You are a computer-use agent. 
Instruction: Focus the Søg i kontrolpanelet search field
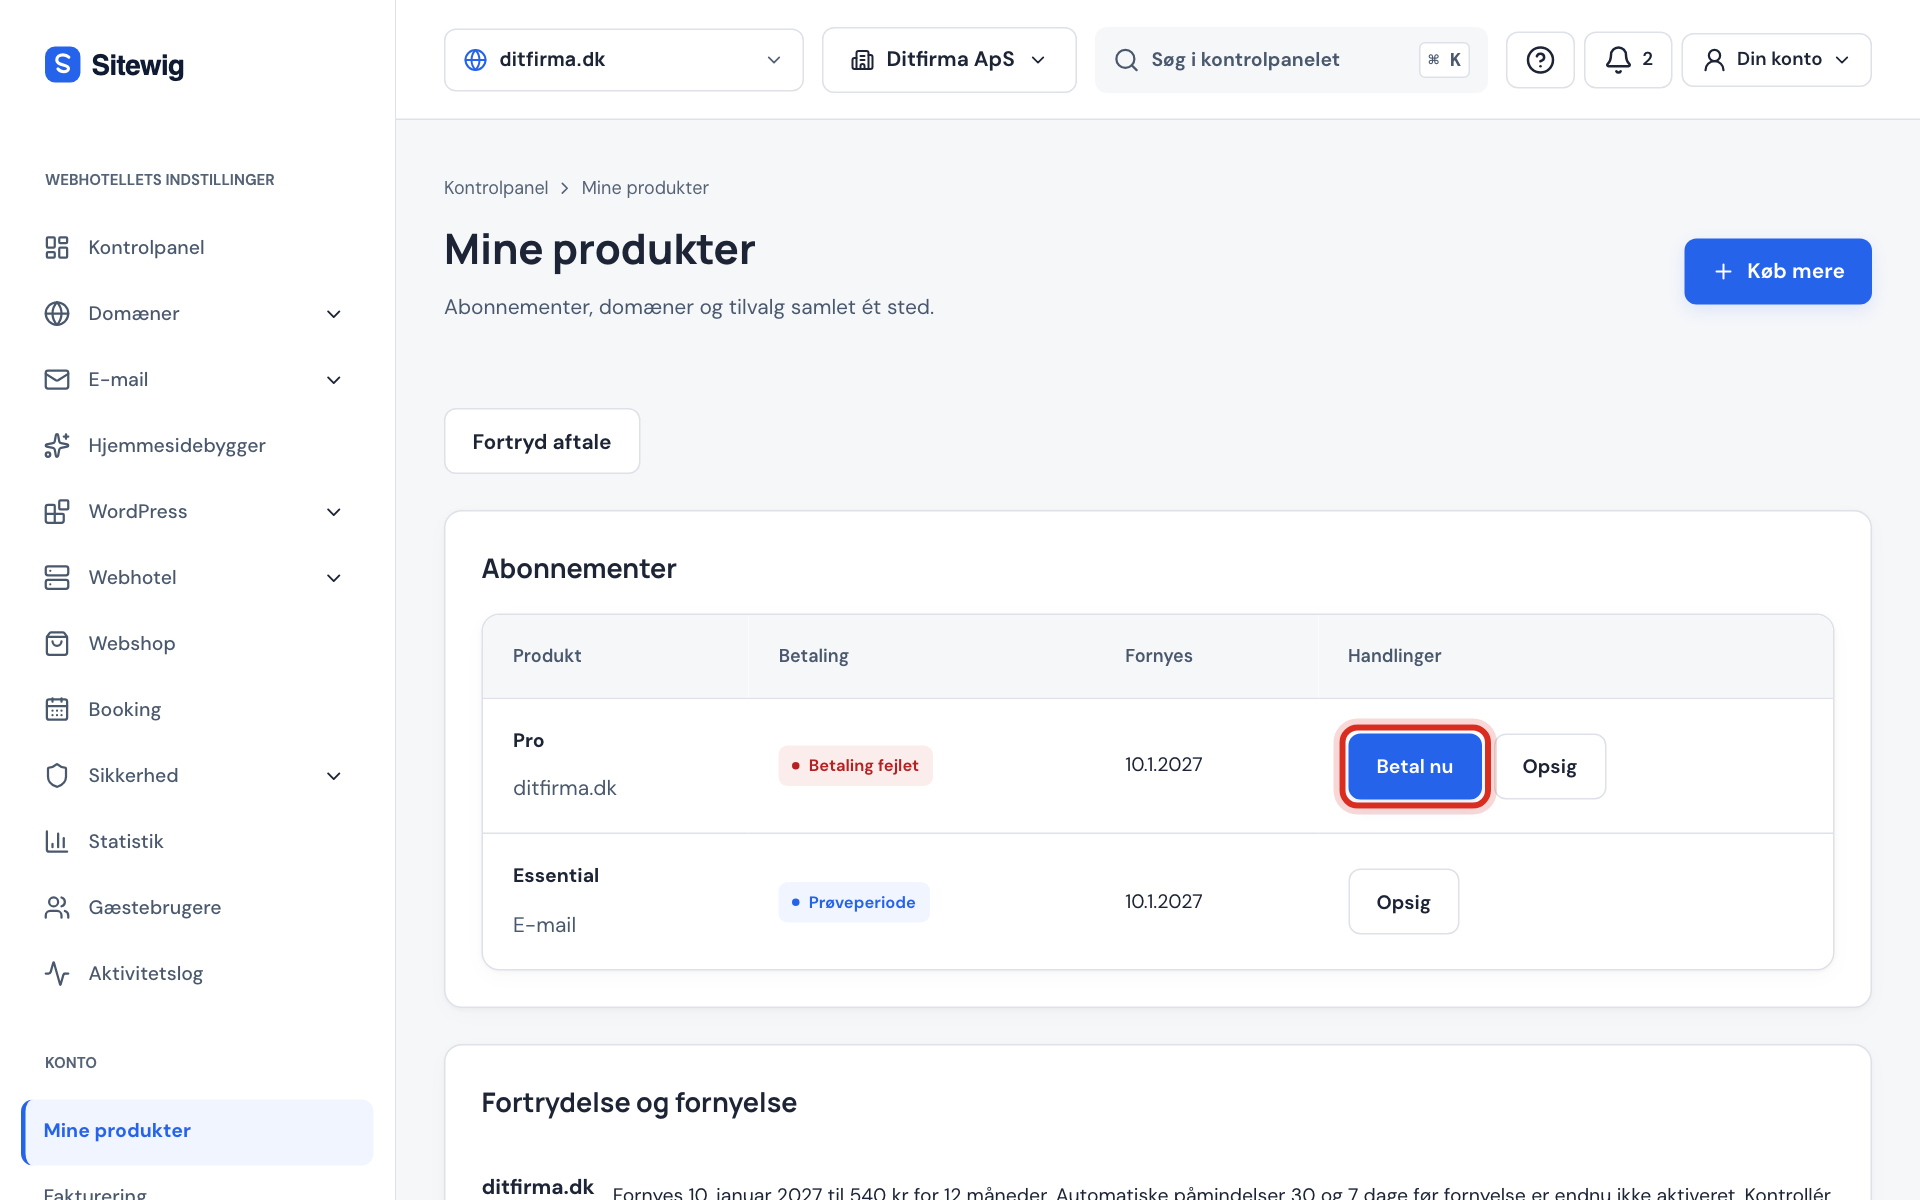point(1291,60)
